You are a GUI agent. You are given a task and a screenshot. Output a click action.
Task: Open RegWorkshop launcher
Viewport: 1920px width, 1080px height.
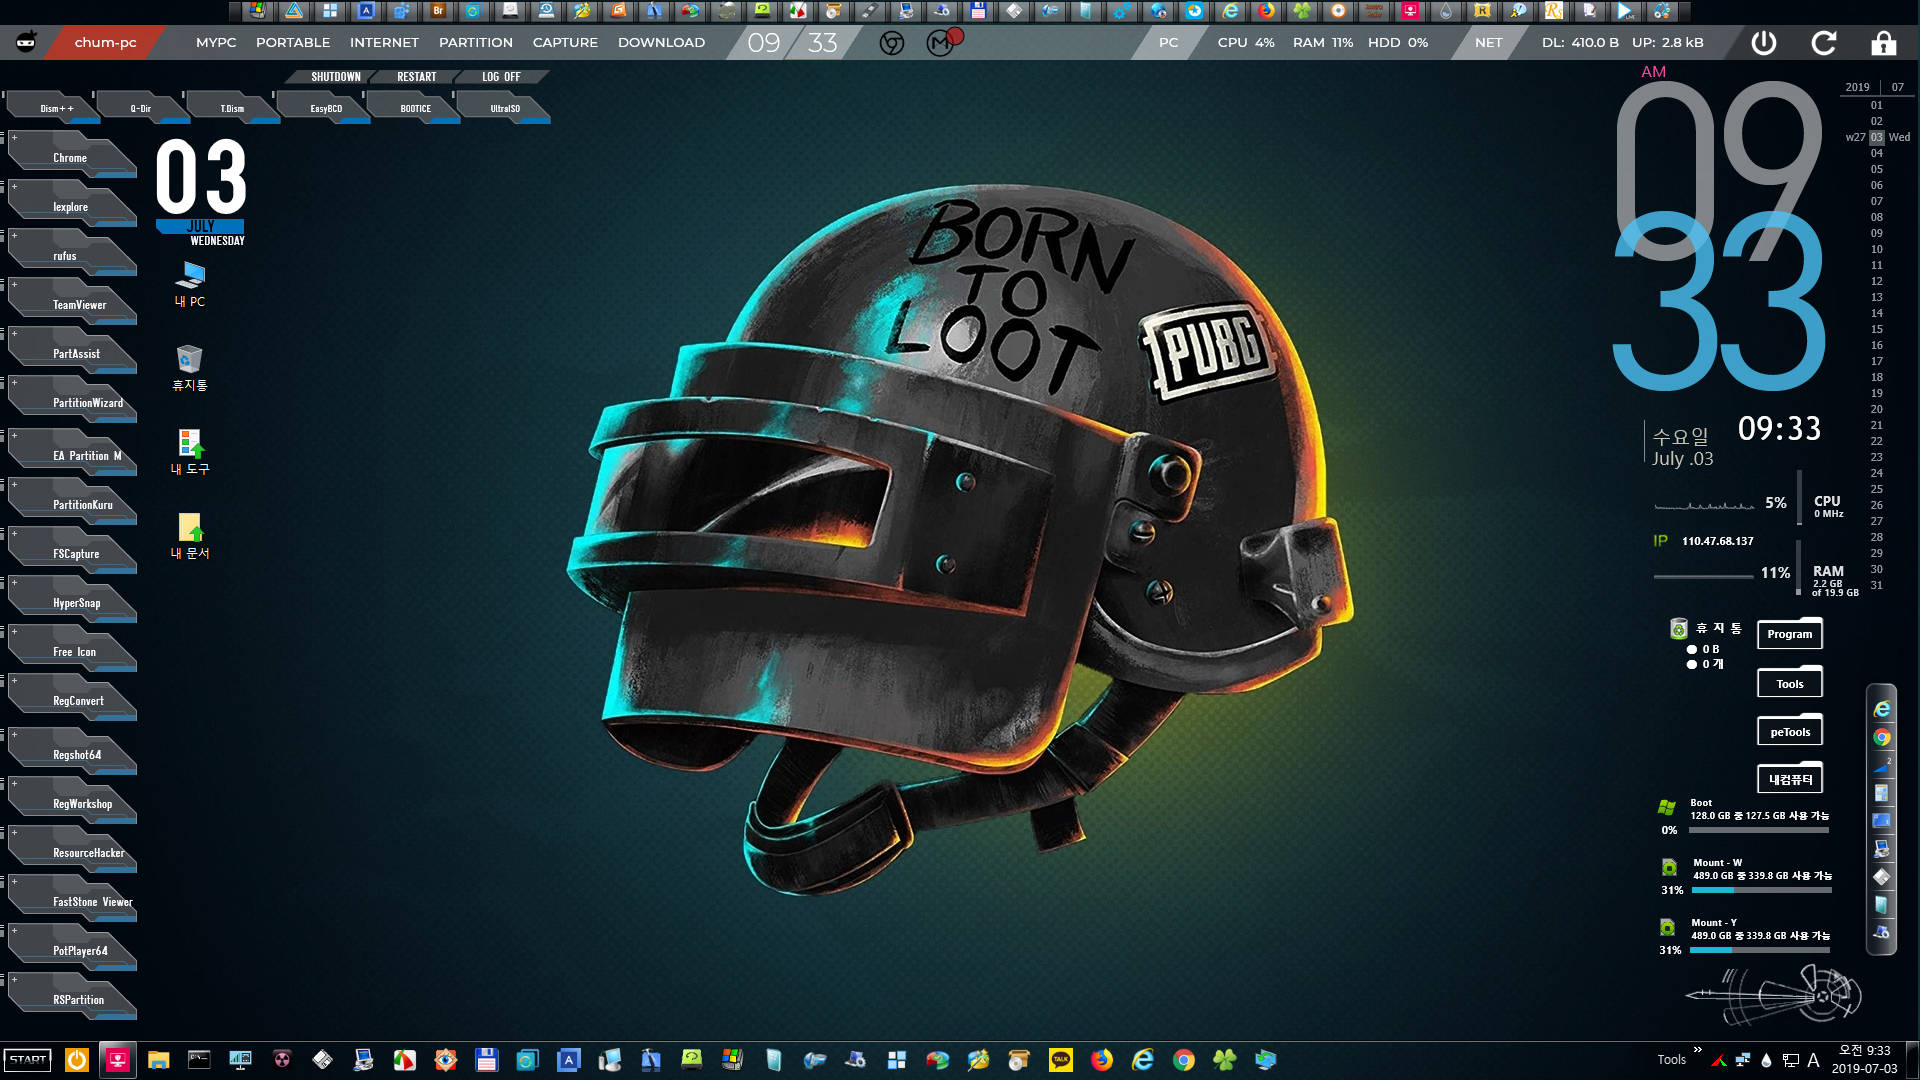point(72,802)
